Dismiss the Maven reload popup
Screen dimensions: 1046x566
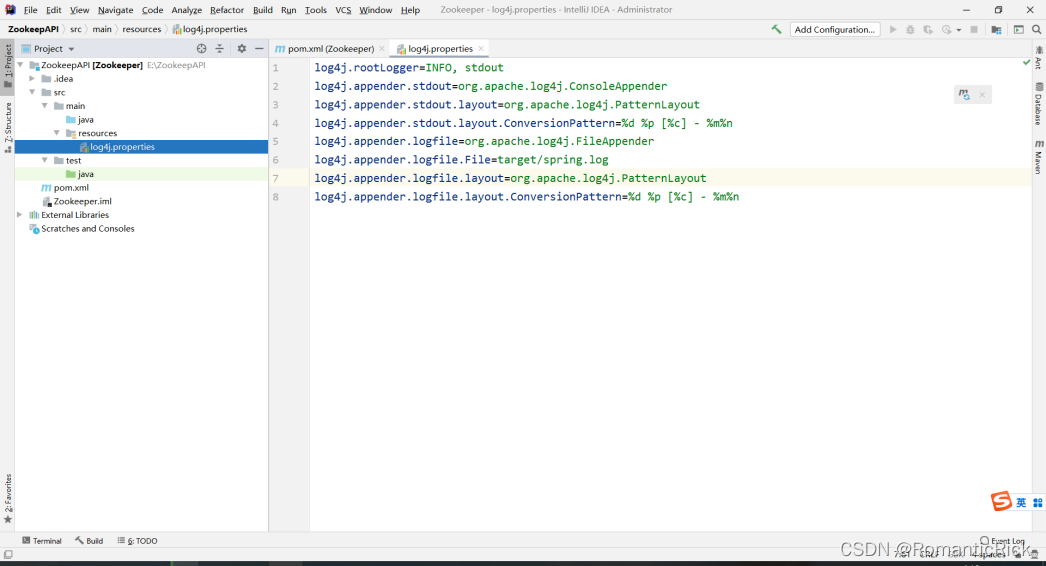(982, 95)
